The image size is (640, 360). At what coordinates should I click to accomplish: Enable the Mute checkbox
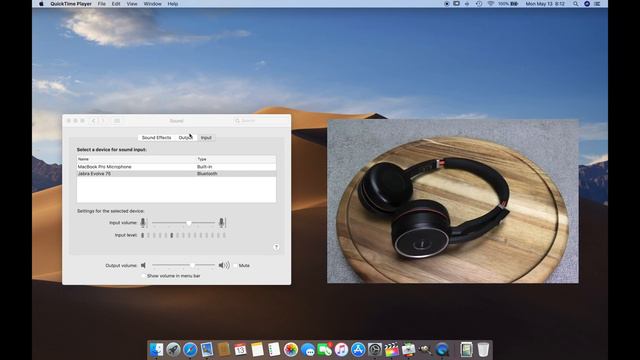point(236,265)
